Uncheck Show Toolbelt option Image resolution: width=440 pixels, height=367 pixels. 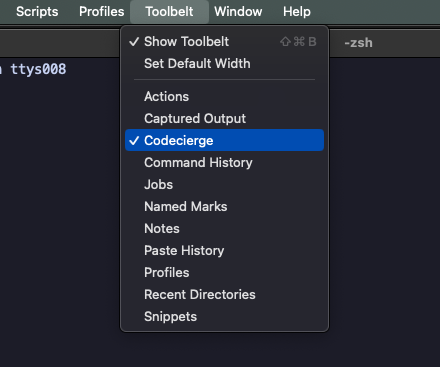[x=224, y=42]
